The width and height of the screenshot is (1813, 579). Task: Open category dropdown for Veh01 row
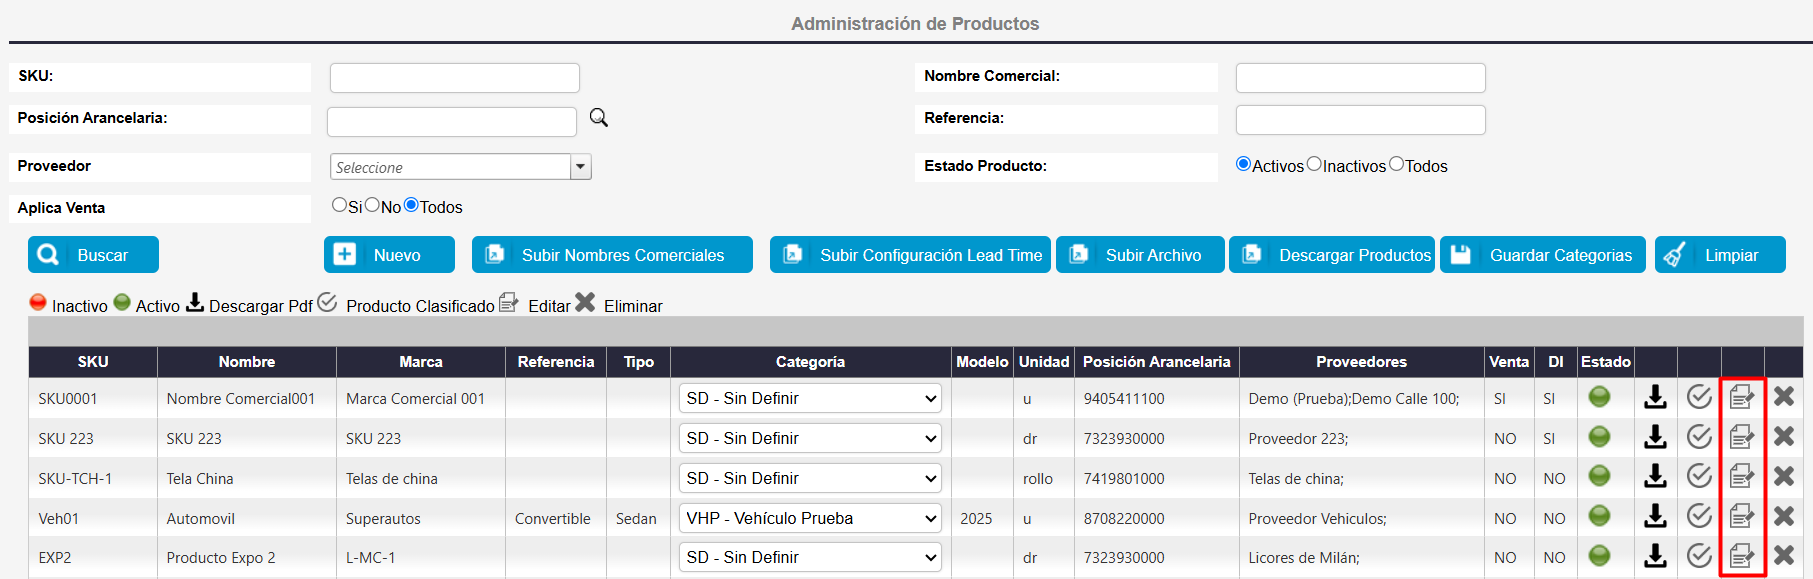coord(810,518)
